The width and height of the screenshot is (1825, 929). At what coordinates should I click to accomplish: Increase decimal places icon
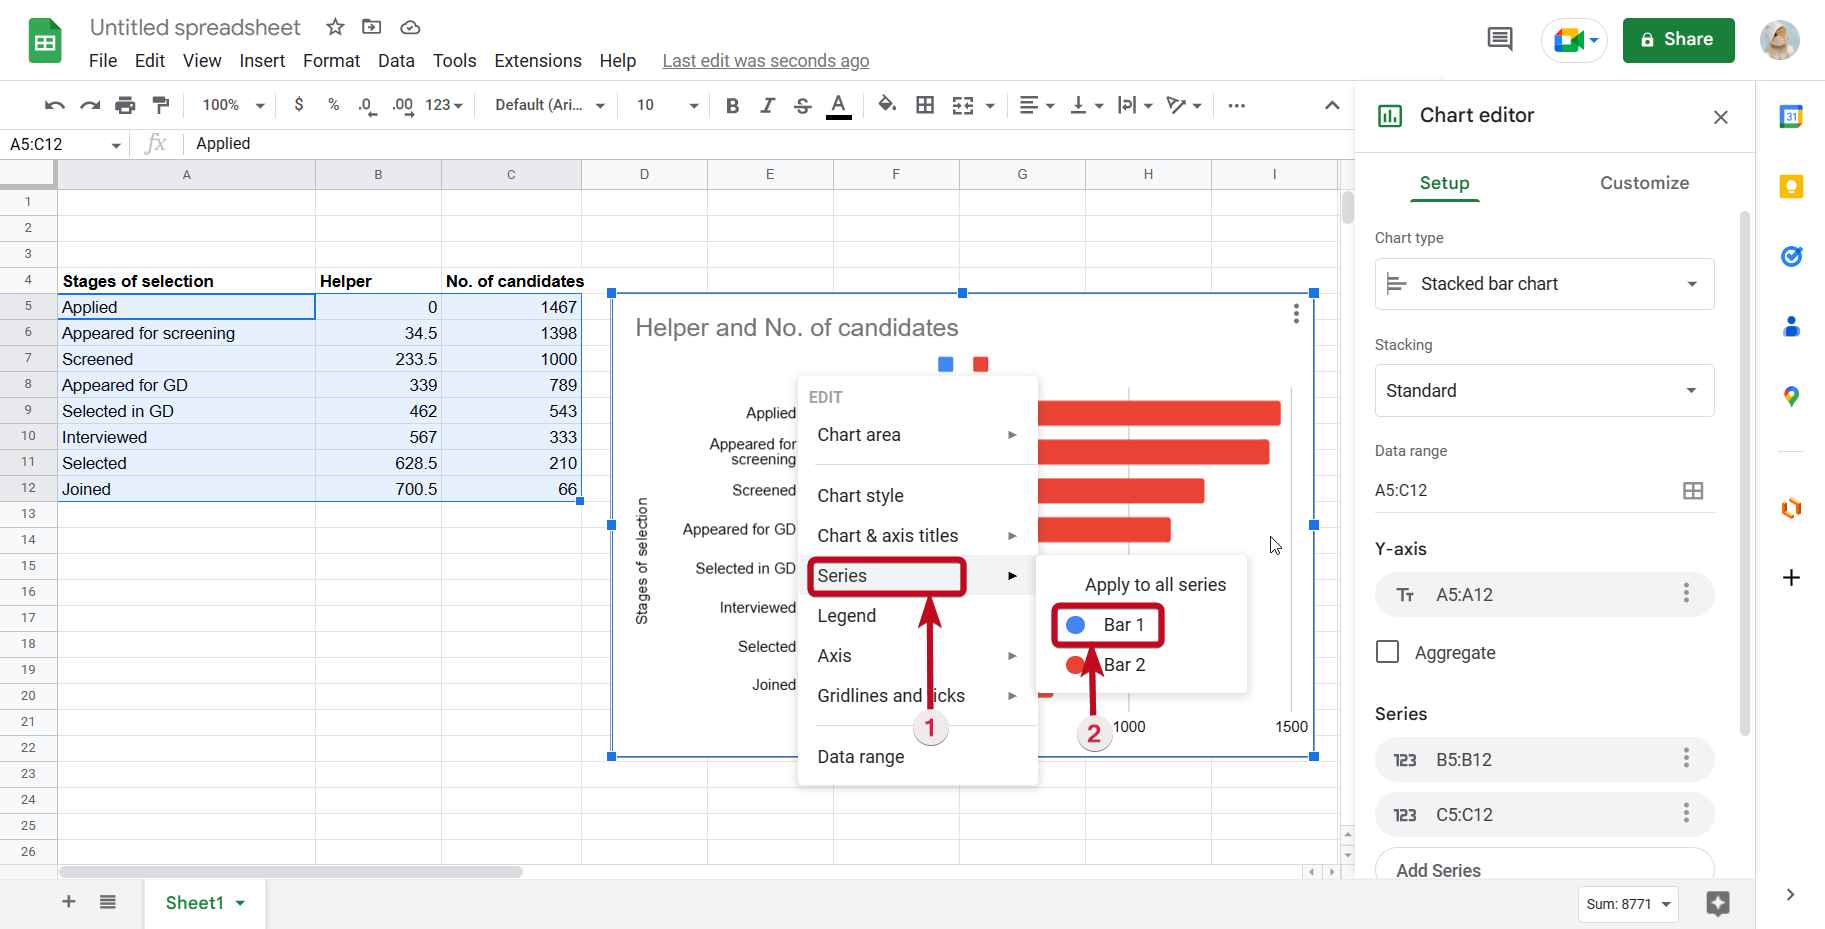402,105
